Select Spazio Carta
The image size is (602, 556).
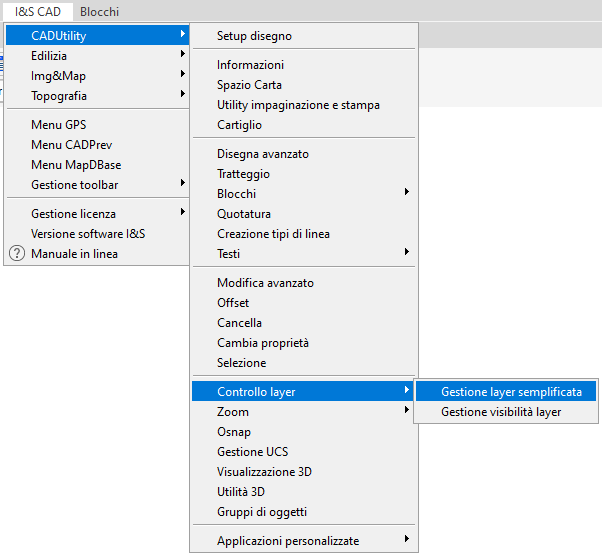pos(304,85)
